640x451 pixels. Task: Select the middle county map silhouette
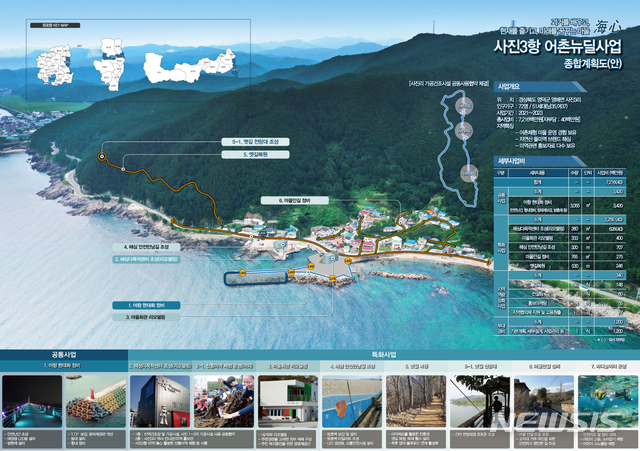click(x=109, y=64)
